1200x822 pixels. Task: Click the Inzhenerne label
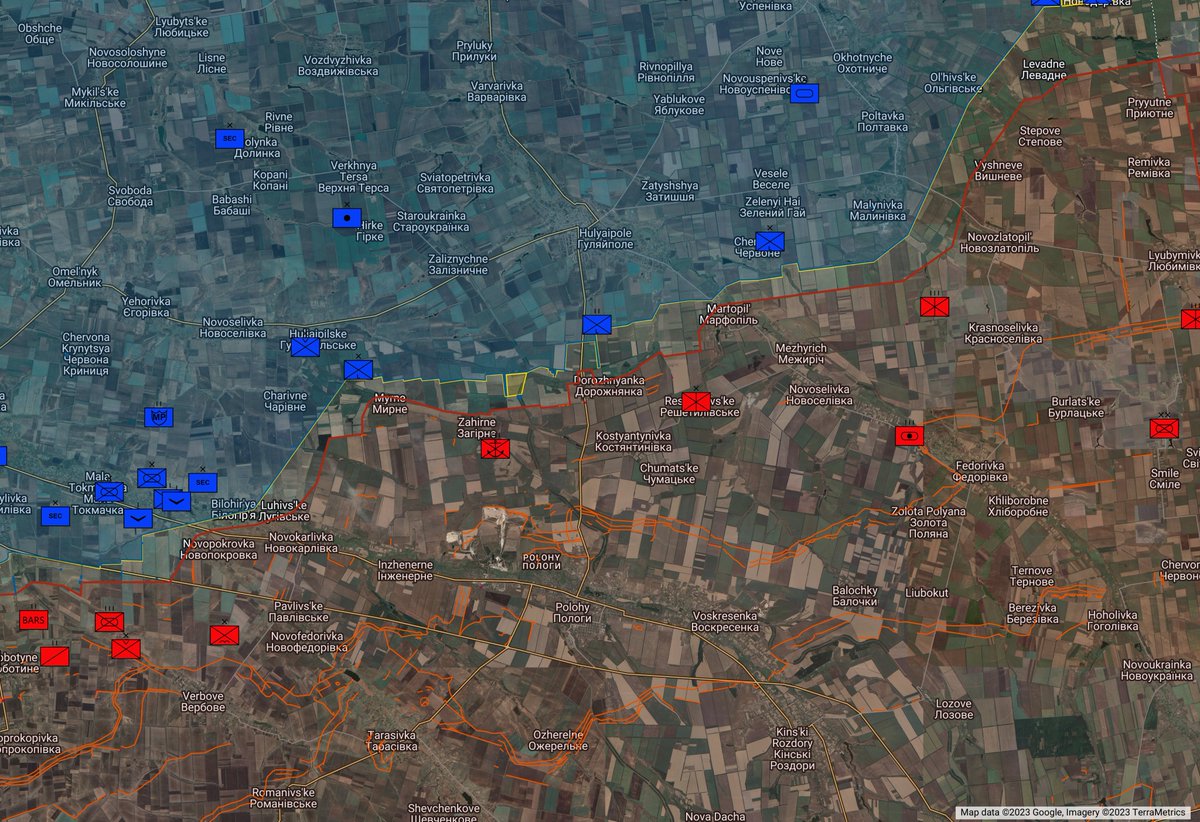(x=405, y=571)
